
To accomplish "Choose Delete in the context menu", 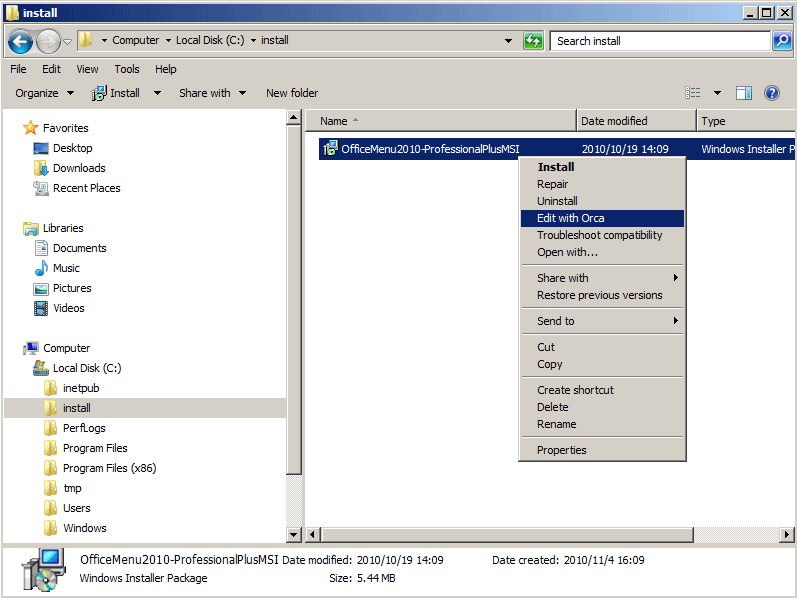I will tap(602, 407).
